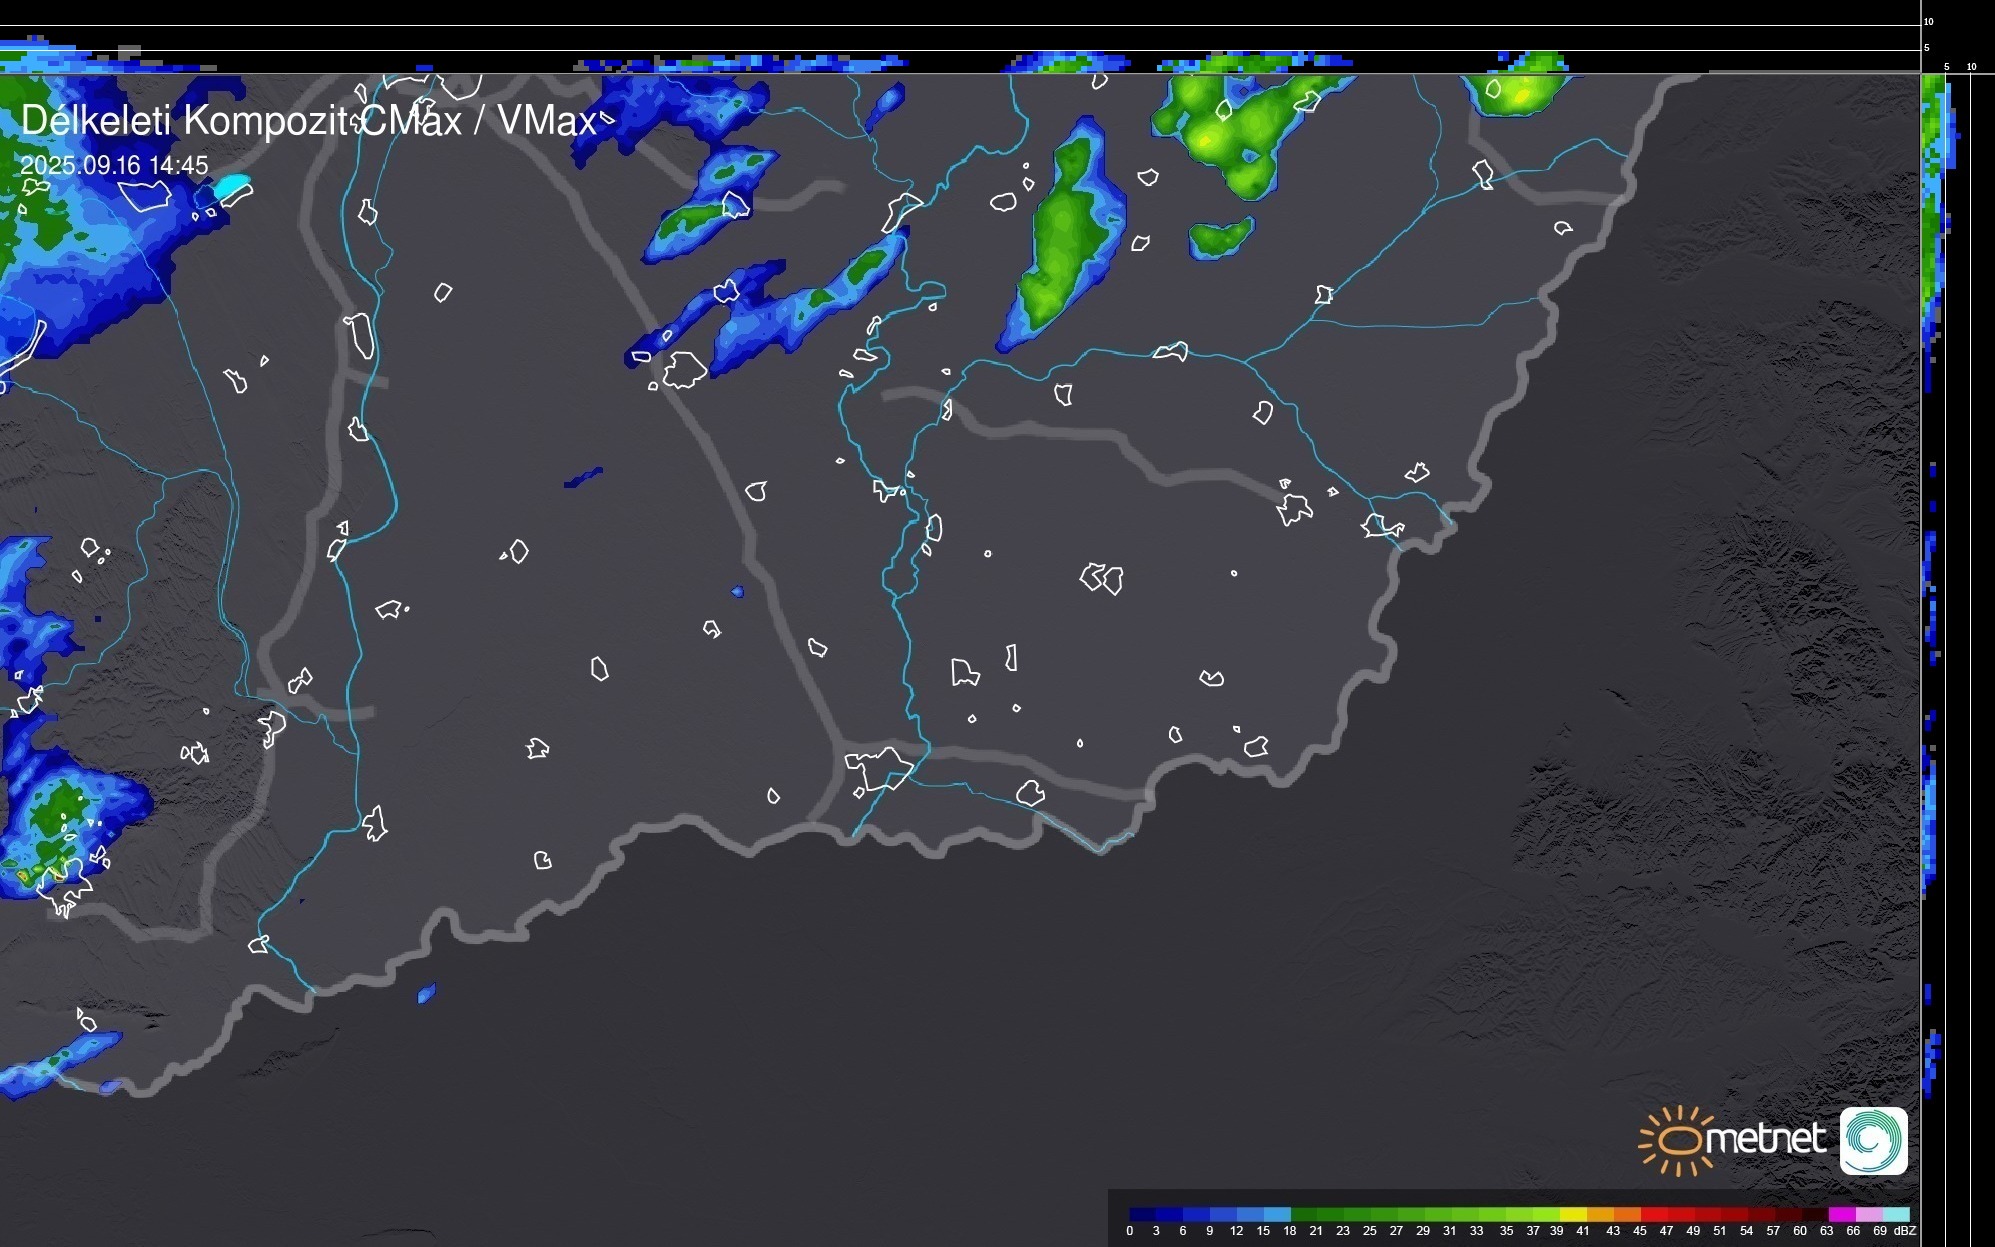
Task: Click the 2025.09.16 14:45 timestamp
Action: 114,165
